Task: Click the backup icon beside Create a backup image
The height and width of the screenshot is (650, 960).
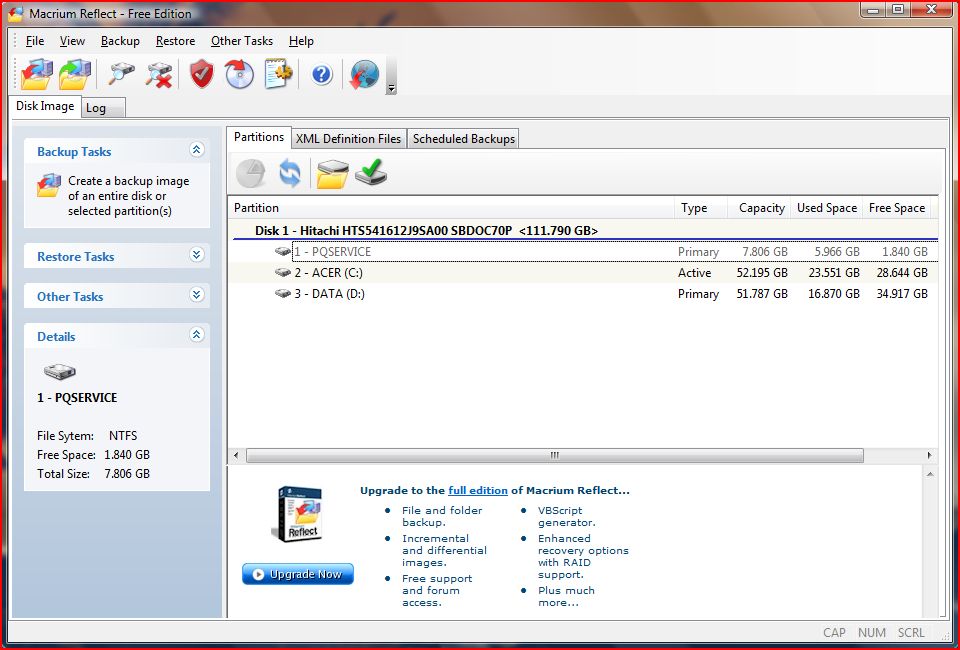Action: click(x=49, y=185)
